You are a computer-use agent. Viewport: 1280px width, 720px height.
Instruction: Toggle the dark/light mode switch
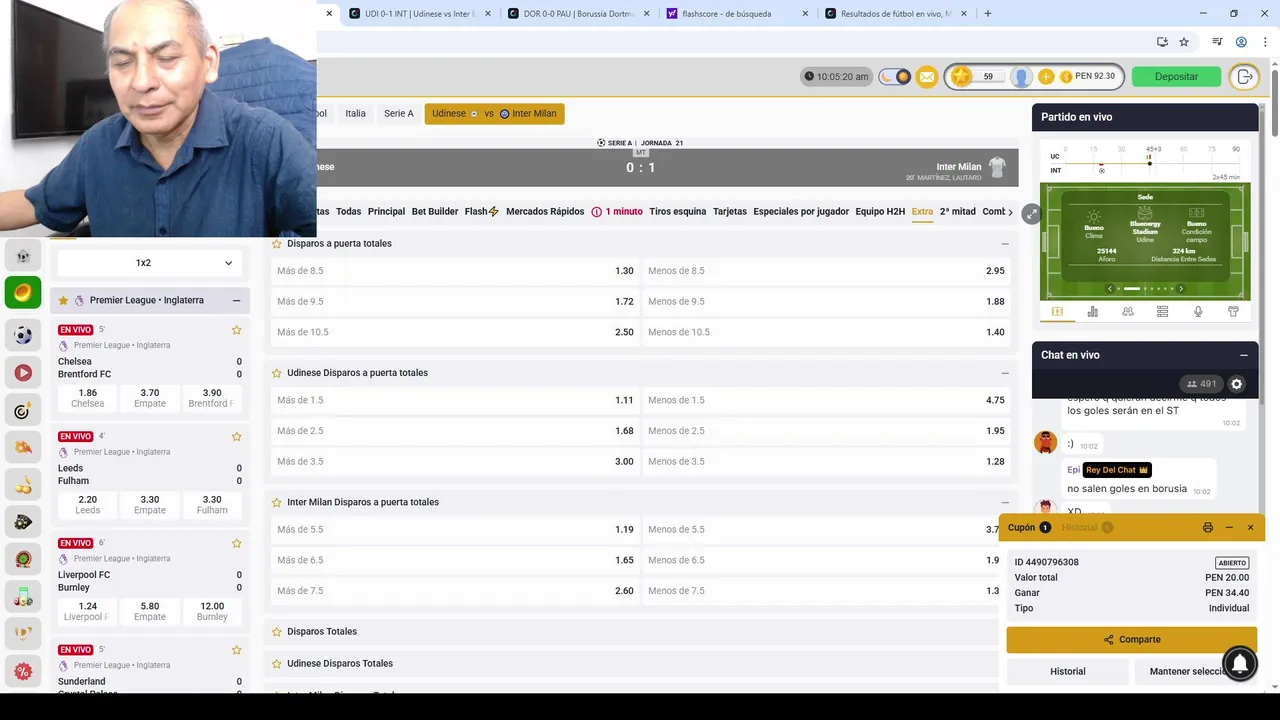click(894, 77)
